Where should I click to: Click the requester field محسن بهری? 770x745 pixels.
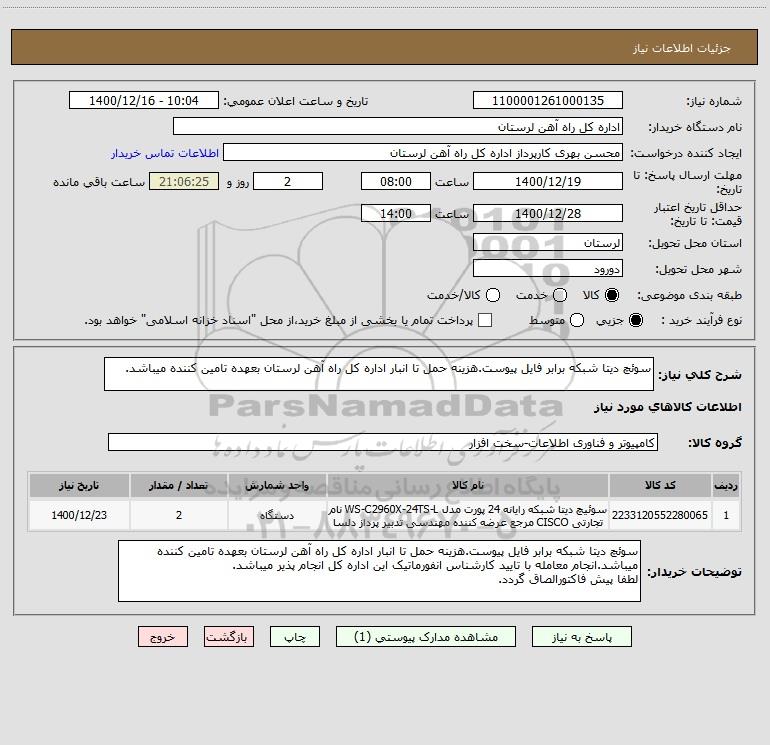(423, 153)
